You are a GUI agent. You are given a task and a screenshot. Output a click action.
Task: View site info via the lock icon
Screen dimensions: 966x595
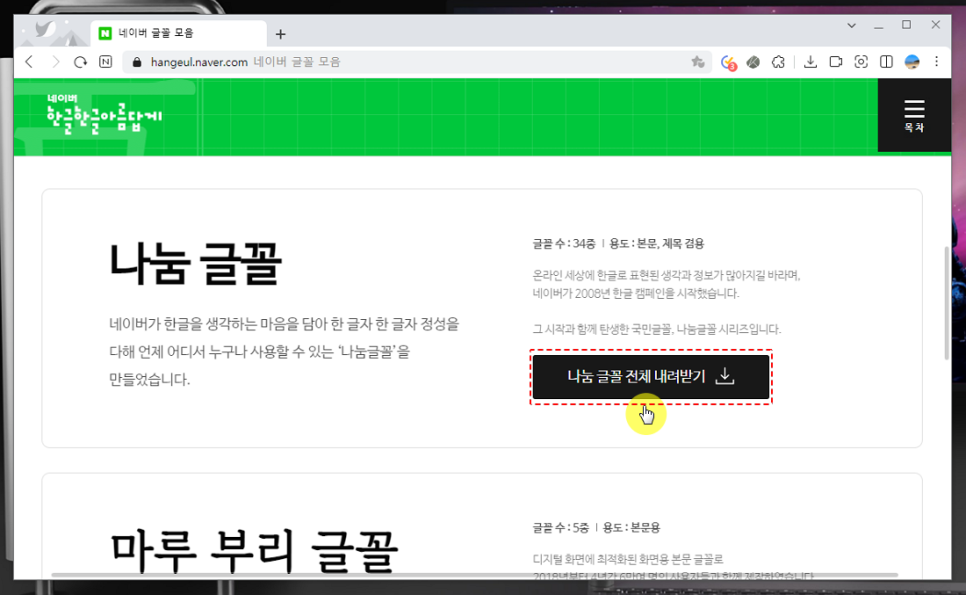point(137,62)
